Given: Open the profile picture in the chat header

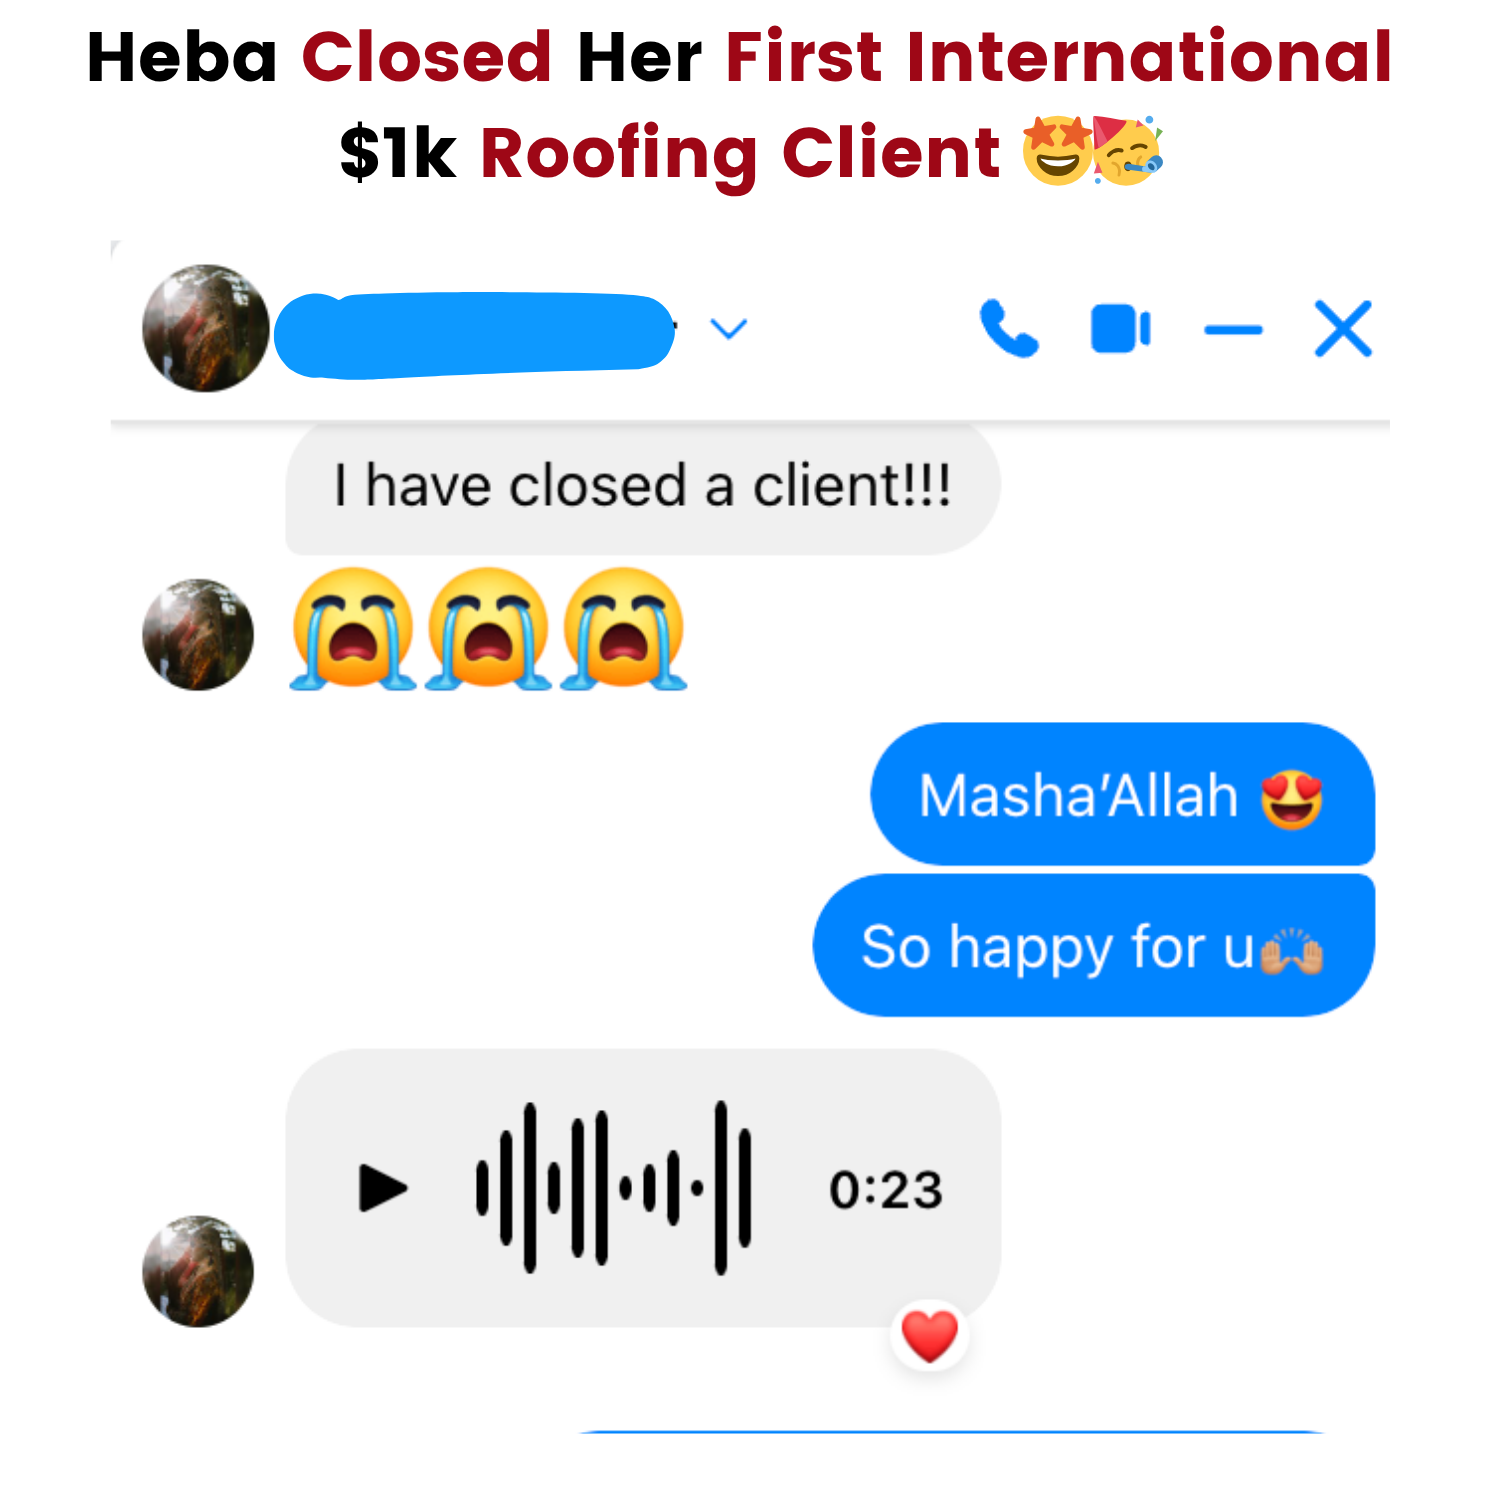Looking at the screenshot, I should (x=205, y=328).
